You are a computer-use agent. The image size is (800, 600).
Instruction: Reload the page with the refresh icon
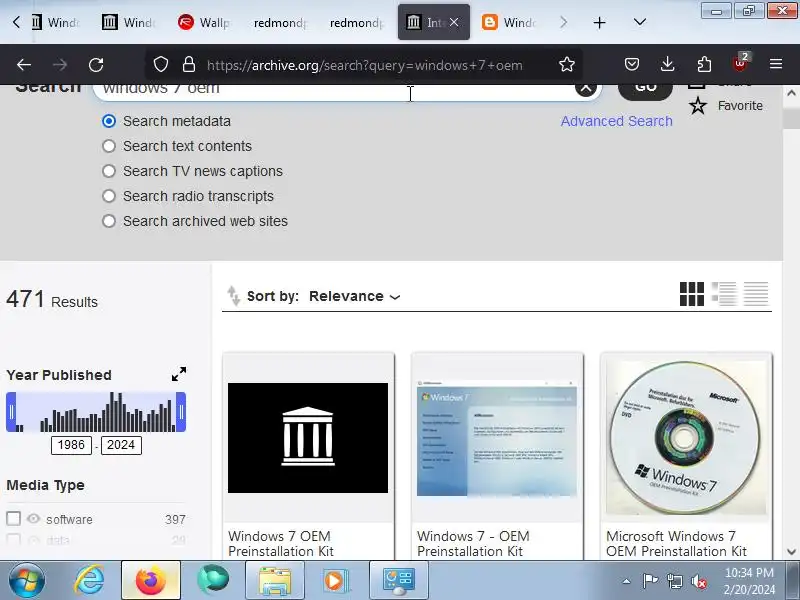96,65
